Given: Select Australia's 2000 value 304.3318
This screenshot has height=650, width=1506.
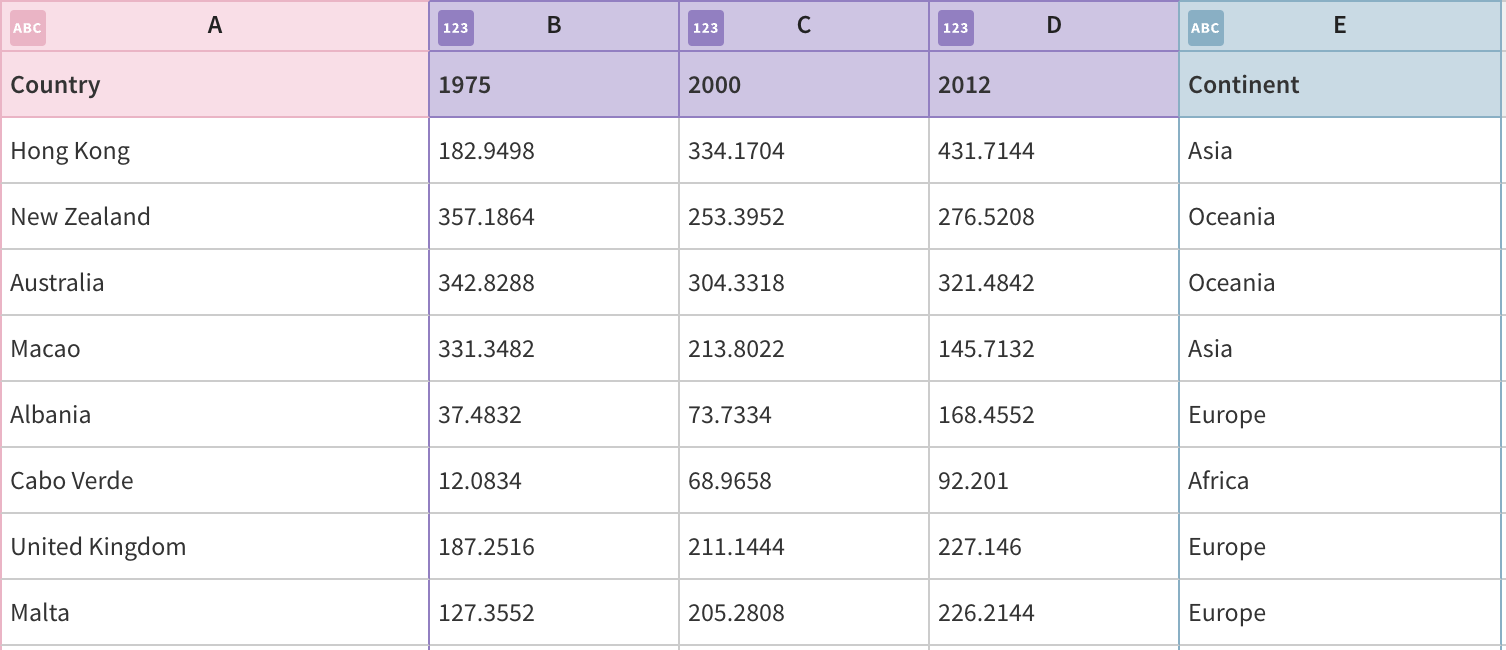Looking at the screenshot, I should (803, 283).
